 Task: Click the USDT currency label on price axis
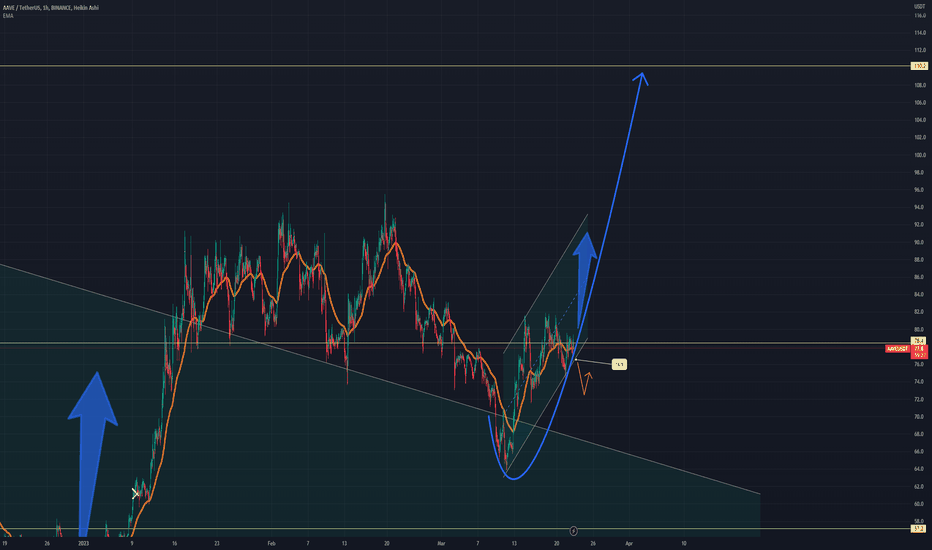919,7
